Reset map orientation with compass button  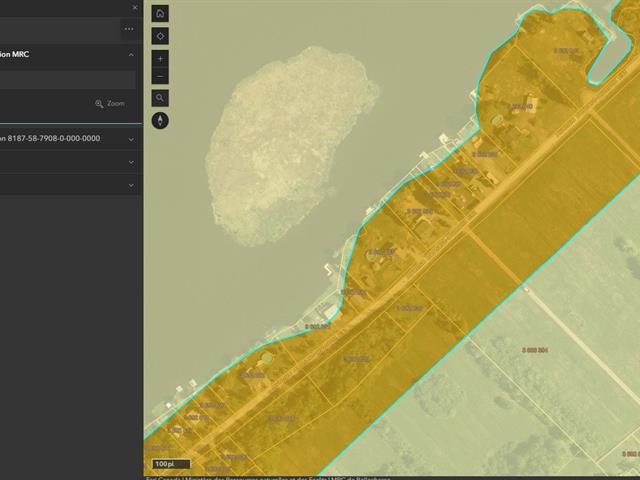(x=161, y=120)
